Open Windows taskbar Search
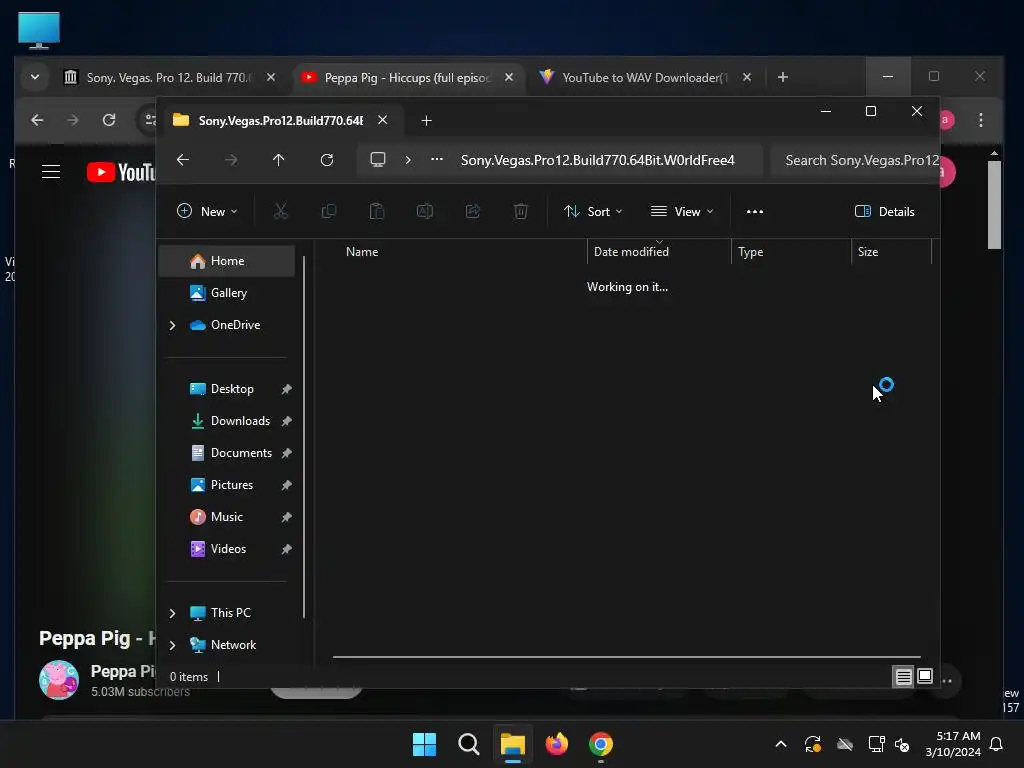This screenshot has width=1024, height=768. 469,744
